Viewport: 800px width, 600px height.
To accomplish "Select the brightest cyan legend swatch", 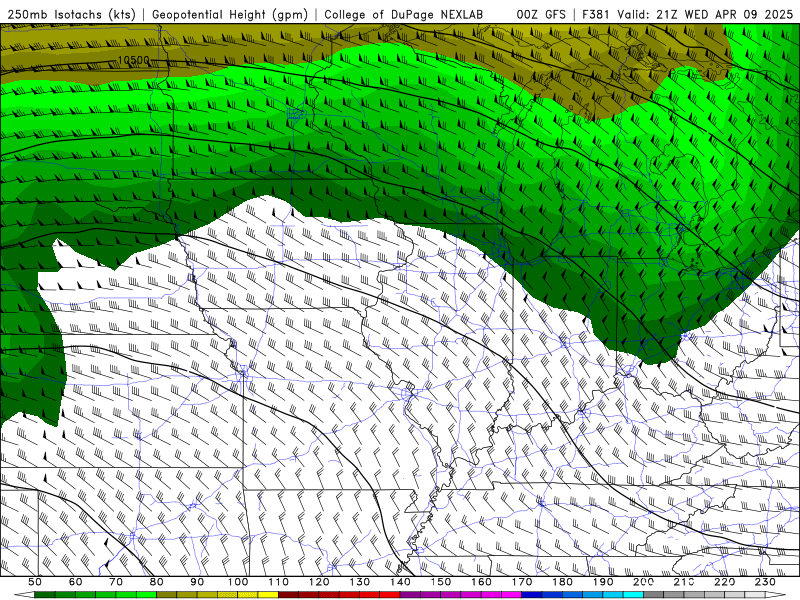I will click(x=633, y=594).
